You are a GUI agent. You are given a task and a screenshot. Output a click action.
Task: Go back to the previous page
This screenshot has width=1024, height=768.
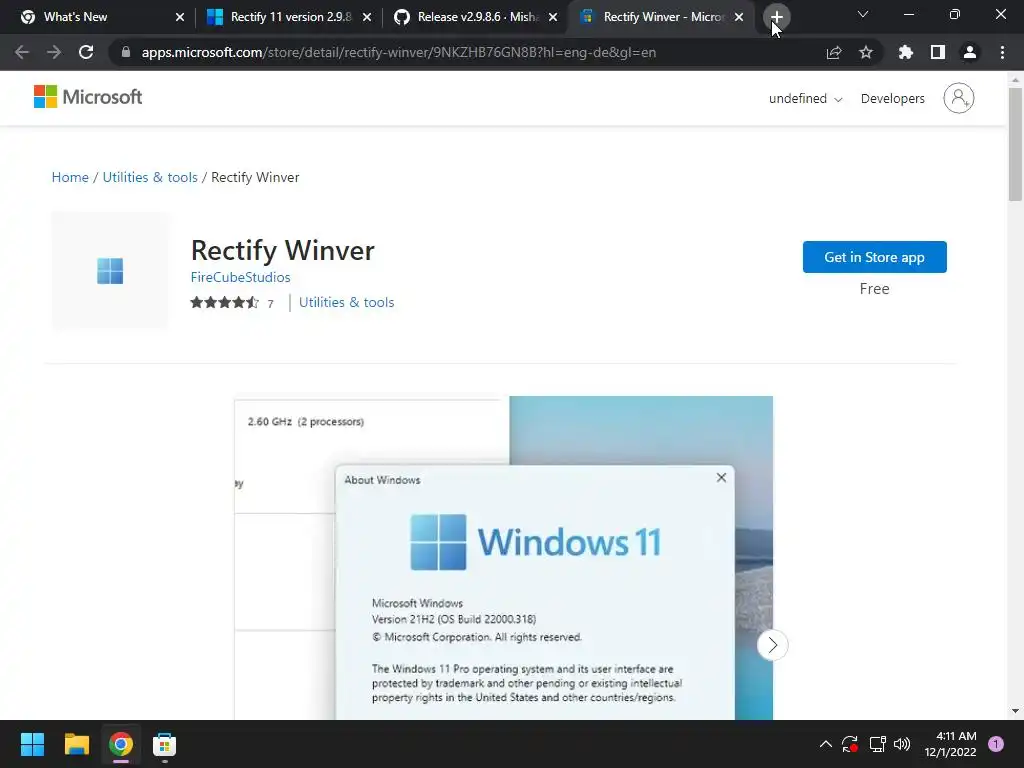pyautogui.click(x=22, y=52)
